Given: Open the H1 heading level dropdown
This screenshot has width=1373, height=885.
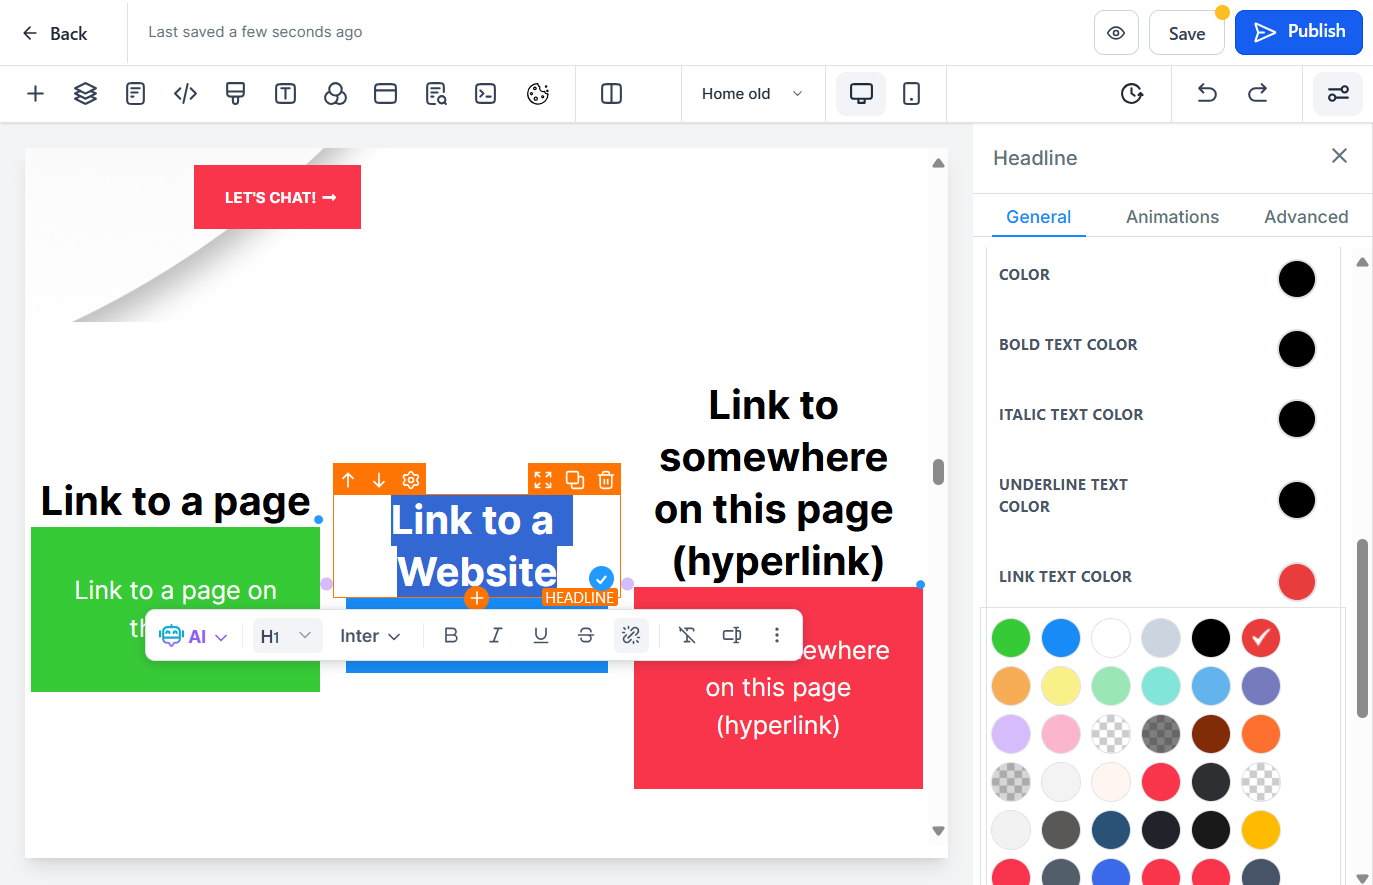Looking at the screenshot, I should (x=287, y=636).
